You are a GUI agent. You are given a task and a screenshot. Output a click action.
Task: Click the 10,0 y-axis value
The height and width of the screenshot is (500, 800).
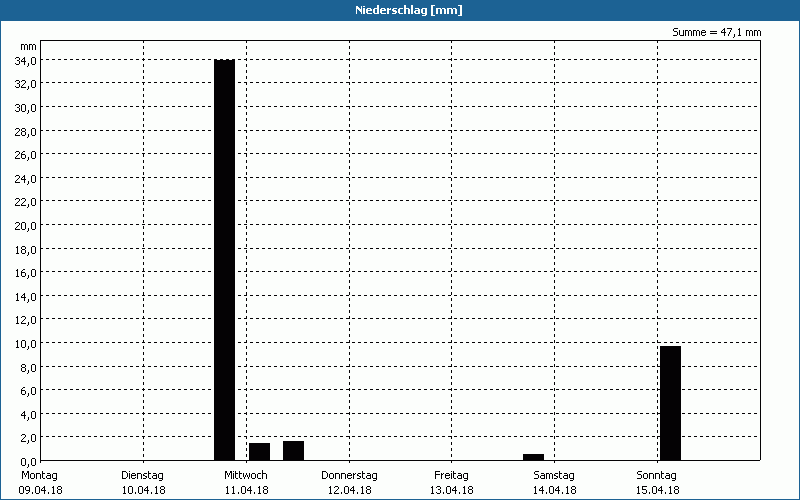click(26, 343)
